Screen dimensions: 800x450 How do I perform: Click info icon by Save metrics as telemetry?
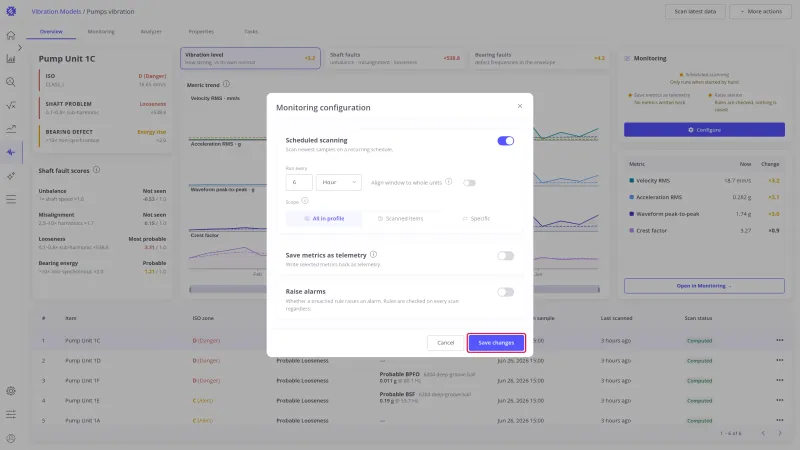tap(373, 255)
